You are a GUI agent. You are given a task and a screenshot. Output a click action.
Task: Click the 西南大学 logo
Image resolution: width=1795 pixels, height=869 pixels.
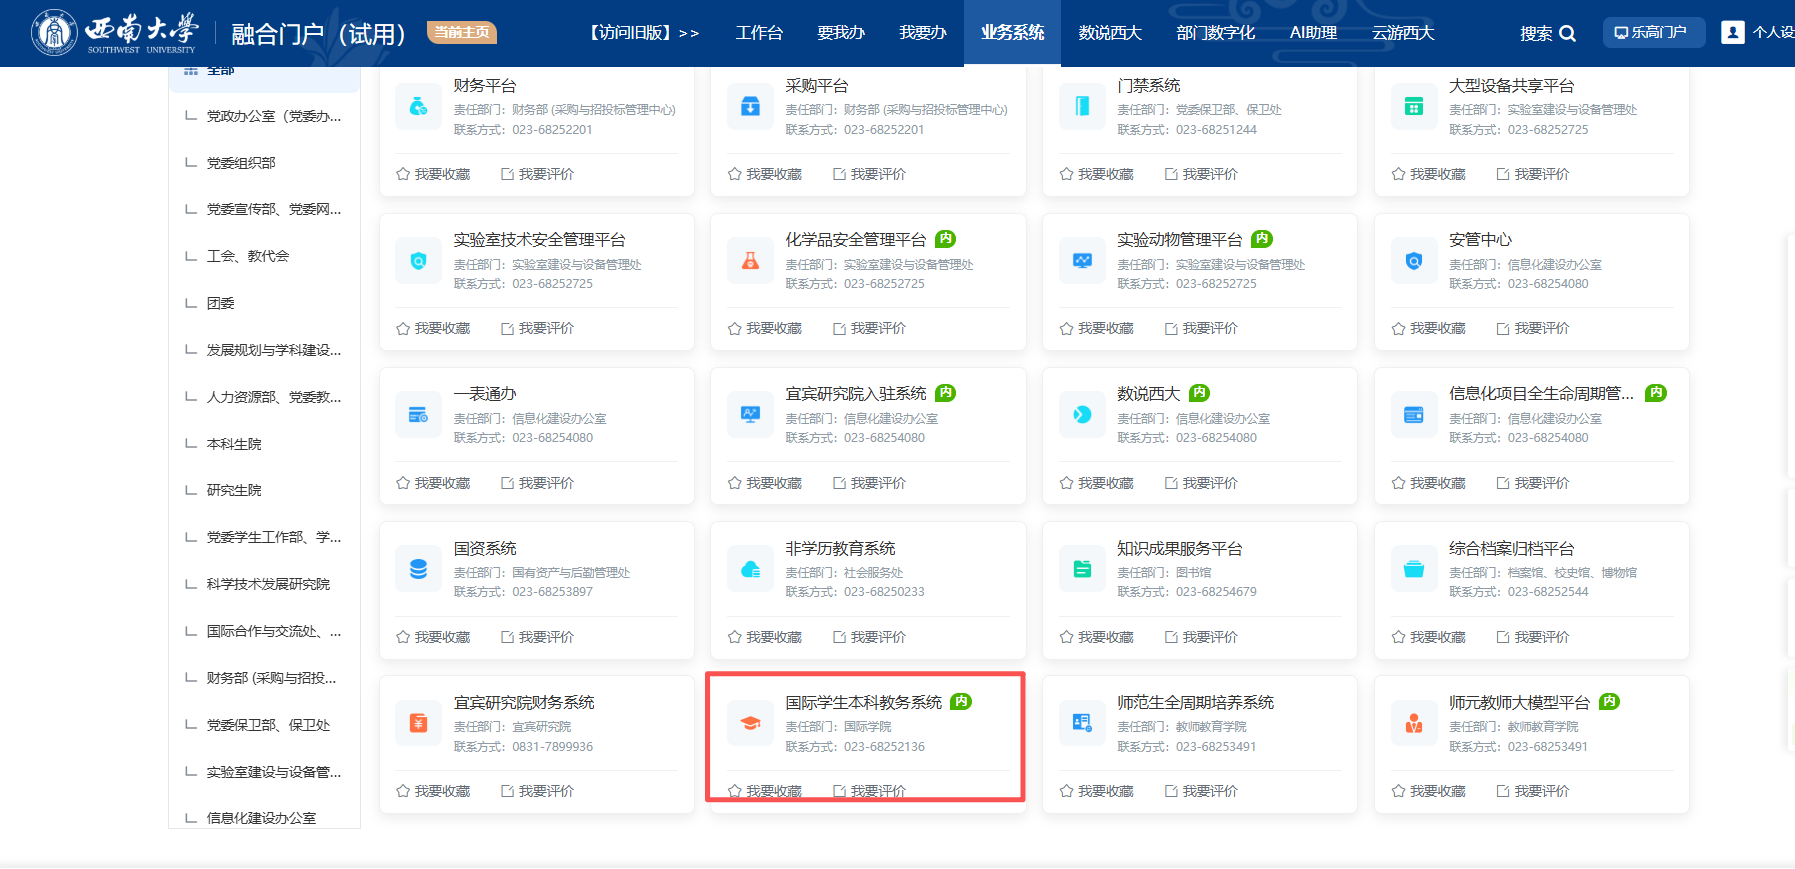tap(114, 33)
